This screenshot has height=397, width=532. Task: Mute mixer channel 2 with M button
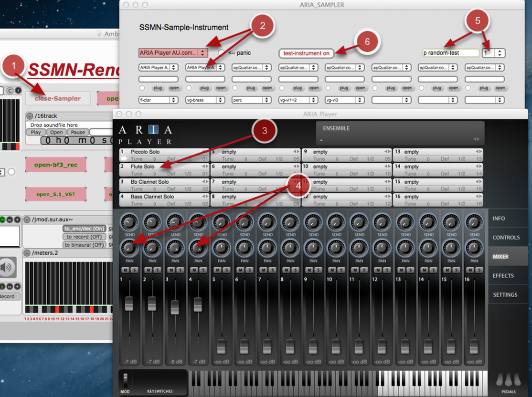tap(148, 270)
